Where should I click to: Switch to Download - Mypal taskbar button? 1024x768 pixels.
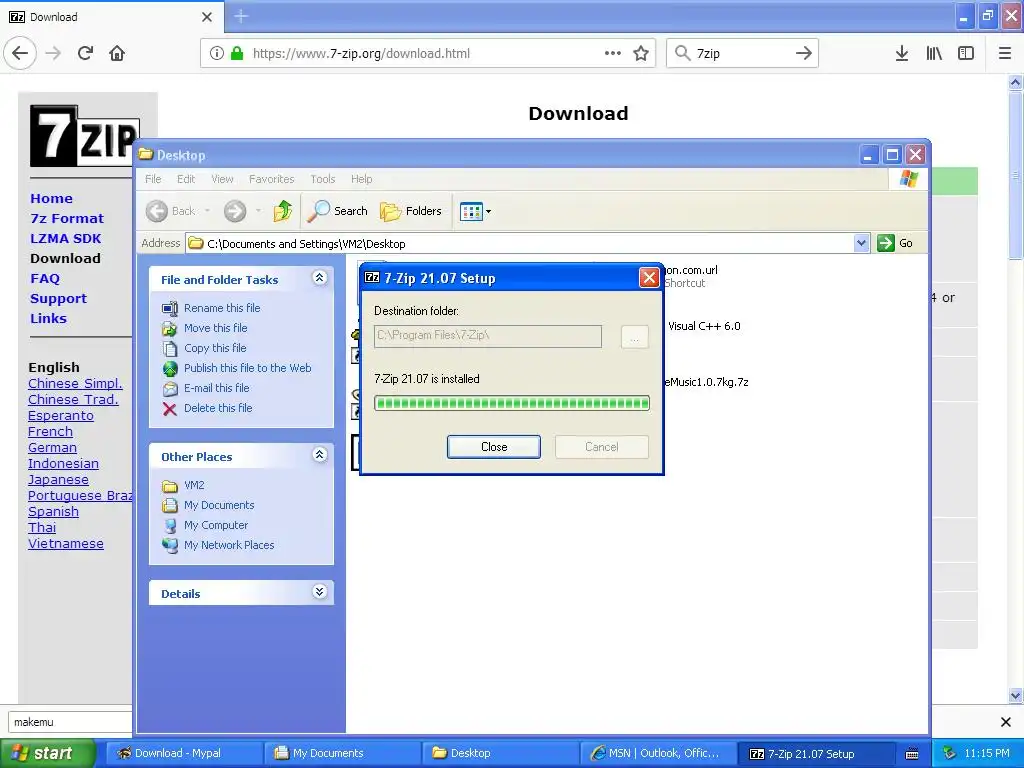(184, 753)
